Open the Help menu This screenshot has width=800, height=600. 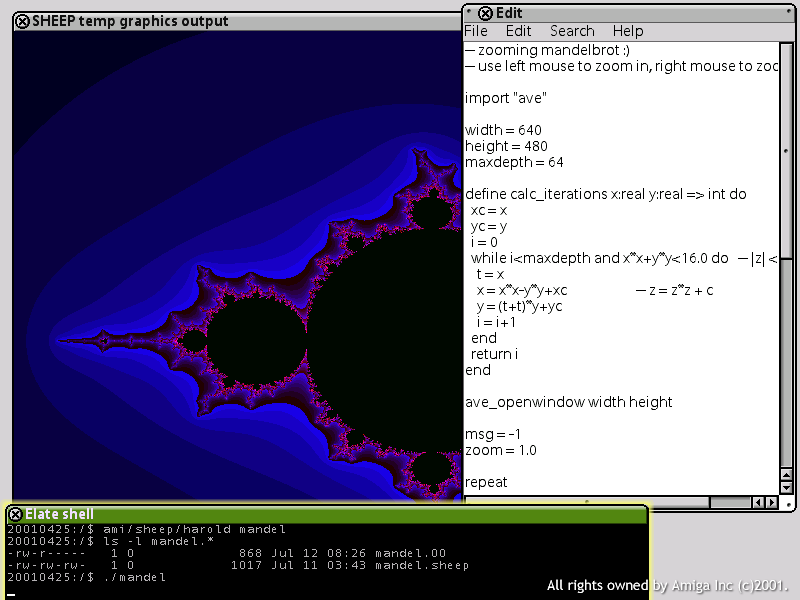[628, 31]
